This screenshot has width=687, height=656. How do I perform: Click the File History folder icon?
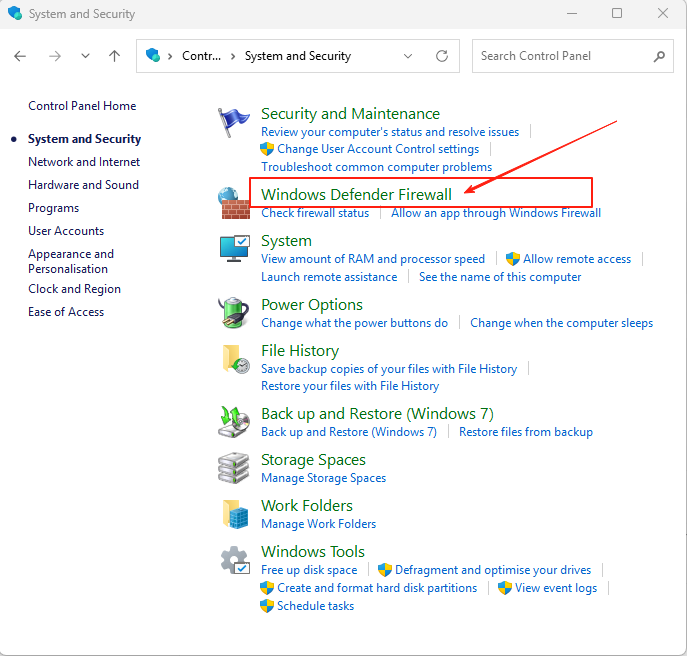point(236,359)
